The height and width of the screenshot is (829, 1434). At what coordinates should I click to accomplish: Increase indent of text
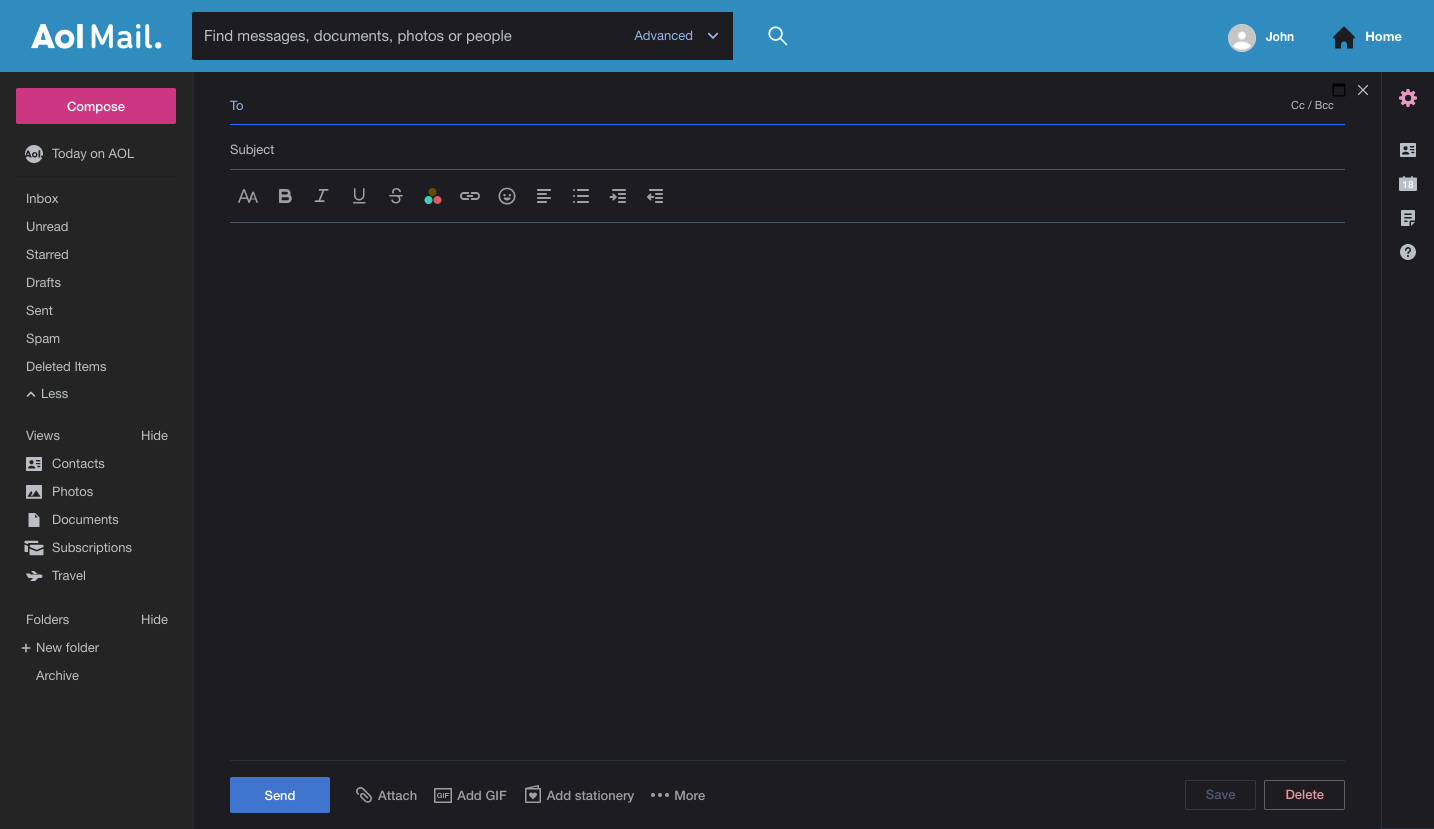point(618,196)
